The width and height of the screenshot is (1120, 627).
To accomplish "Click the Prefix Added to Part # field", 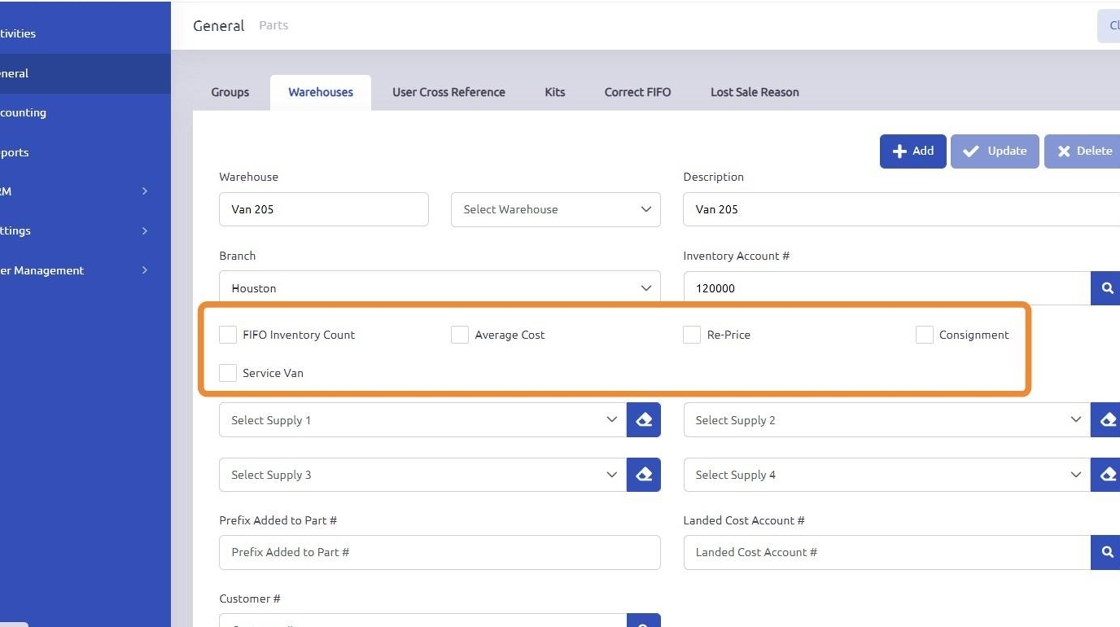I will (x=439, y=552).
